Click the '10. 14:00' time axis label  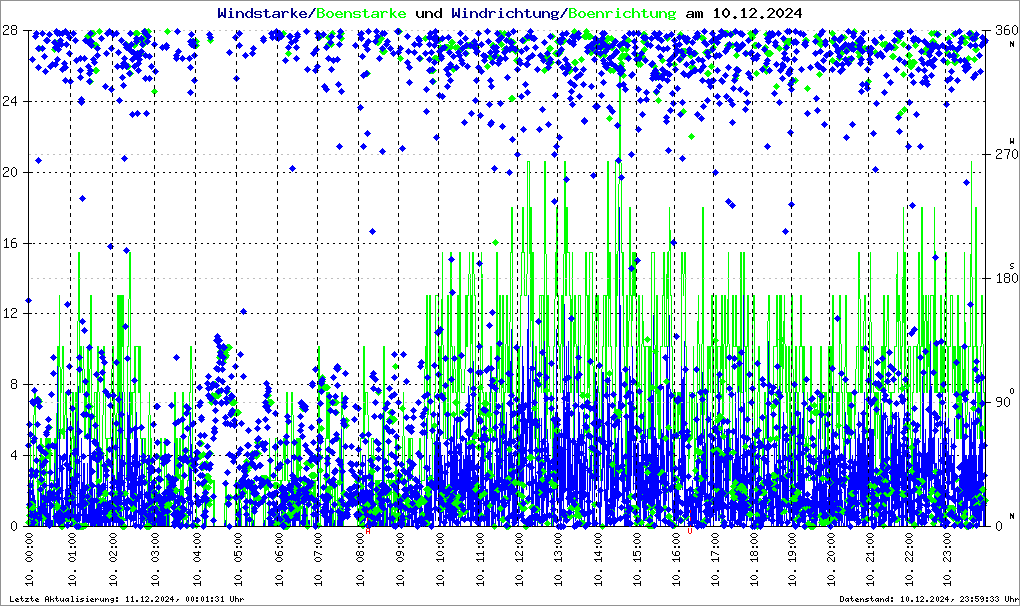597,559
